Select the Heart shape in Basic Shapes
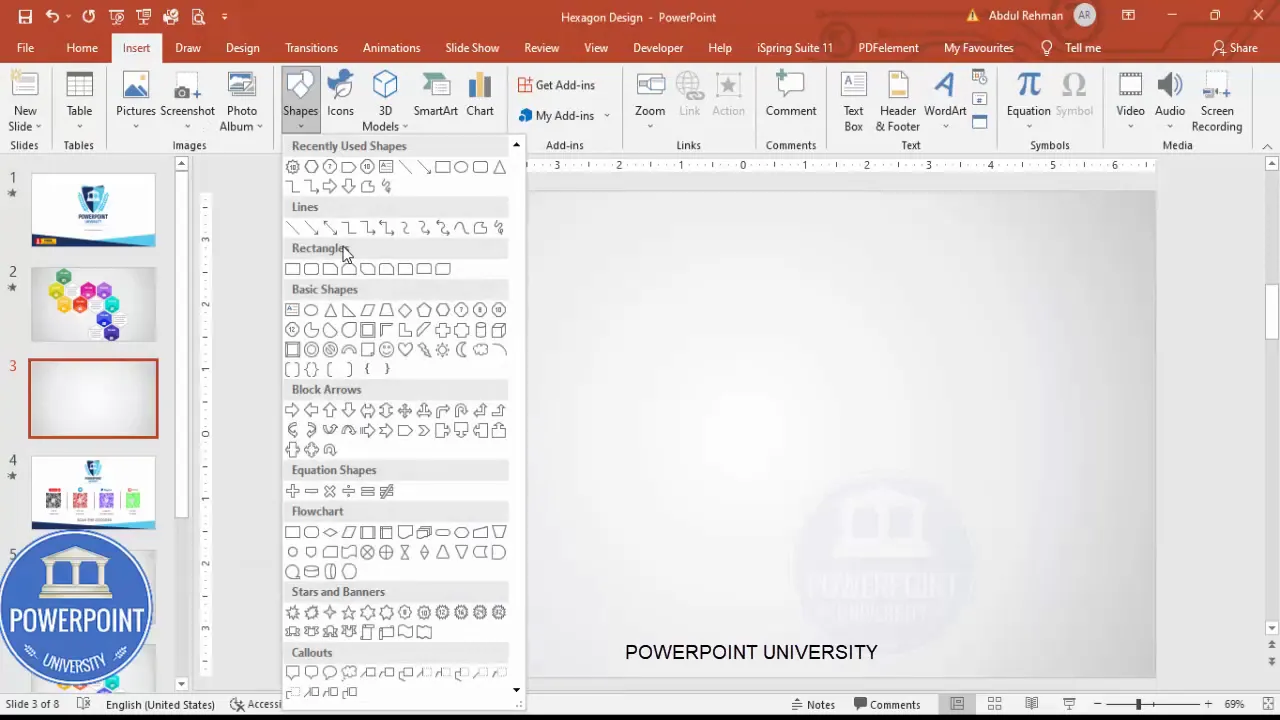Screen dimensions: 1280x720 [x=405, y=350]
